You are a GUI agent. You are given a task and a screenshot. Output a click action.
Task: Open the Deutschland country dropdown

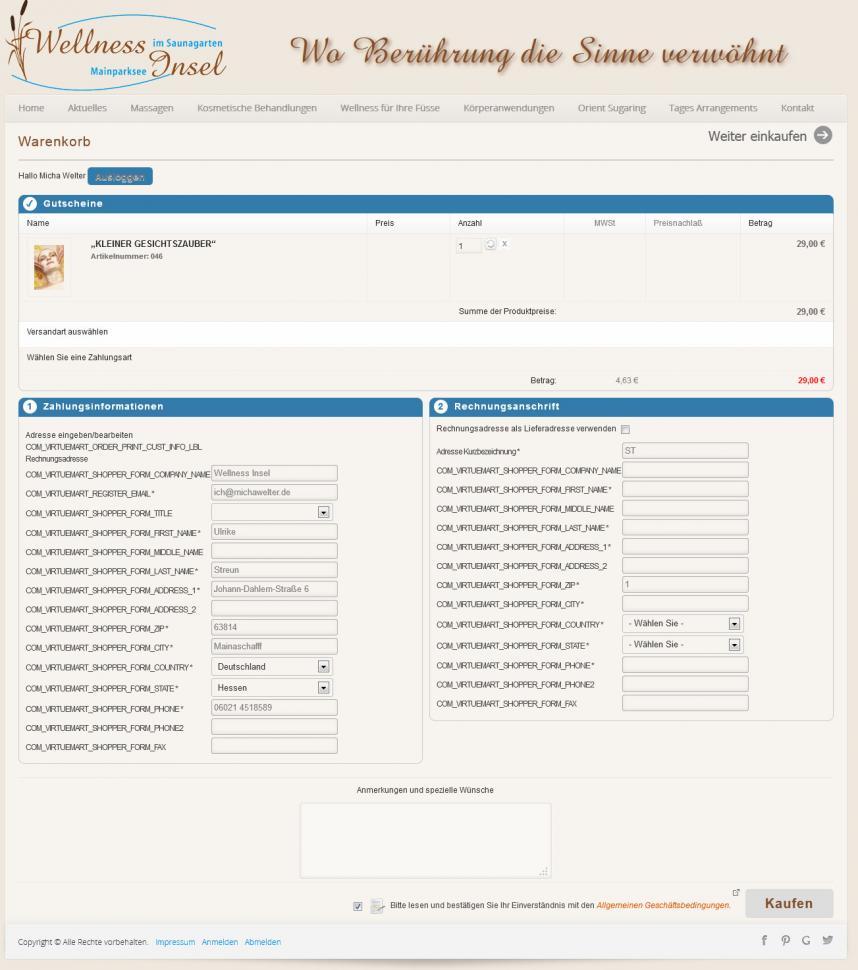[x=323, y=666]
